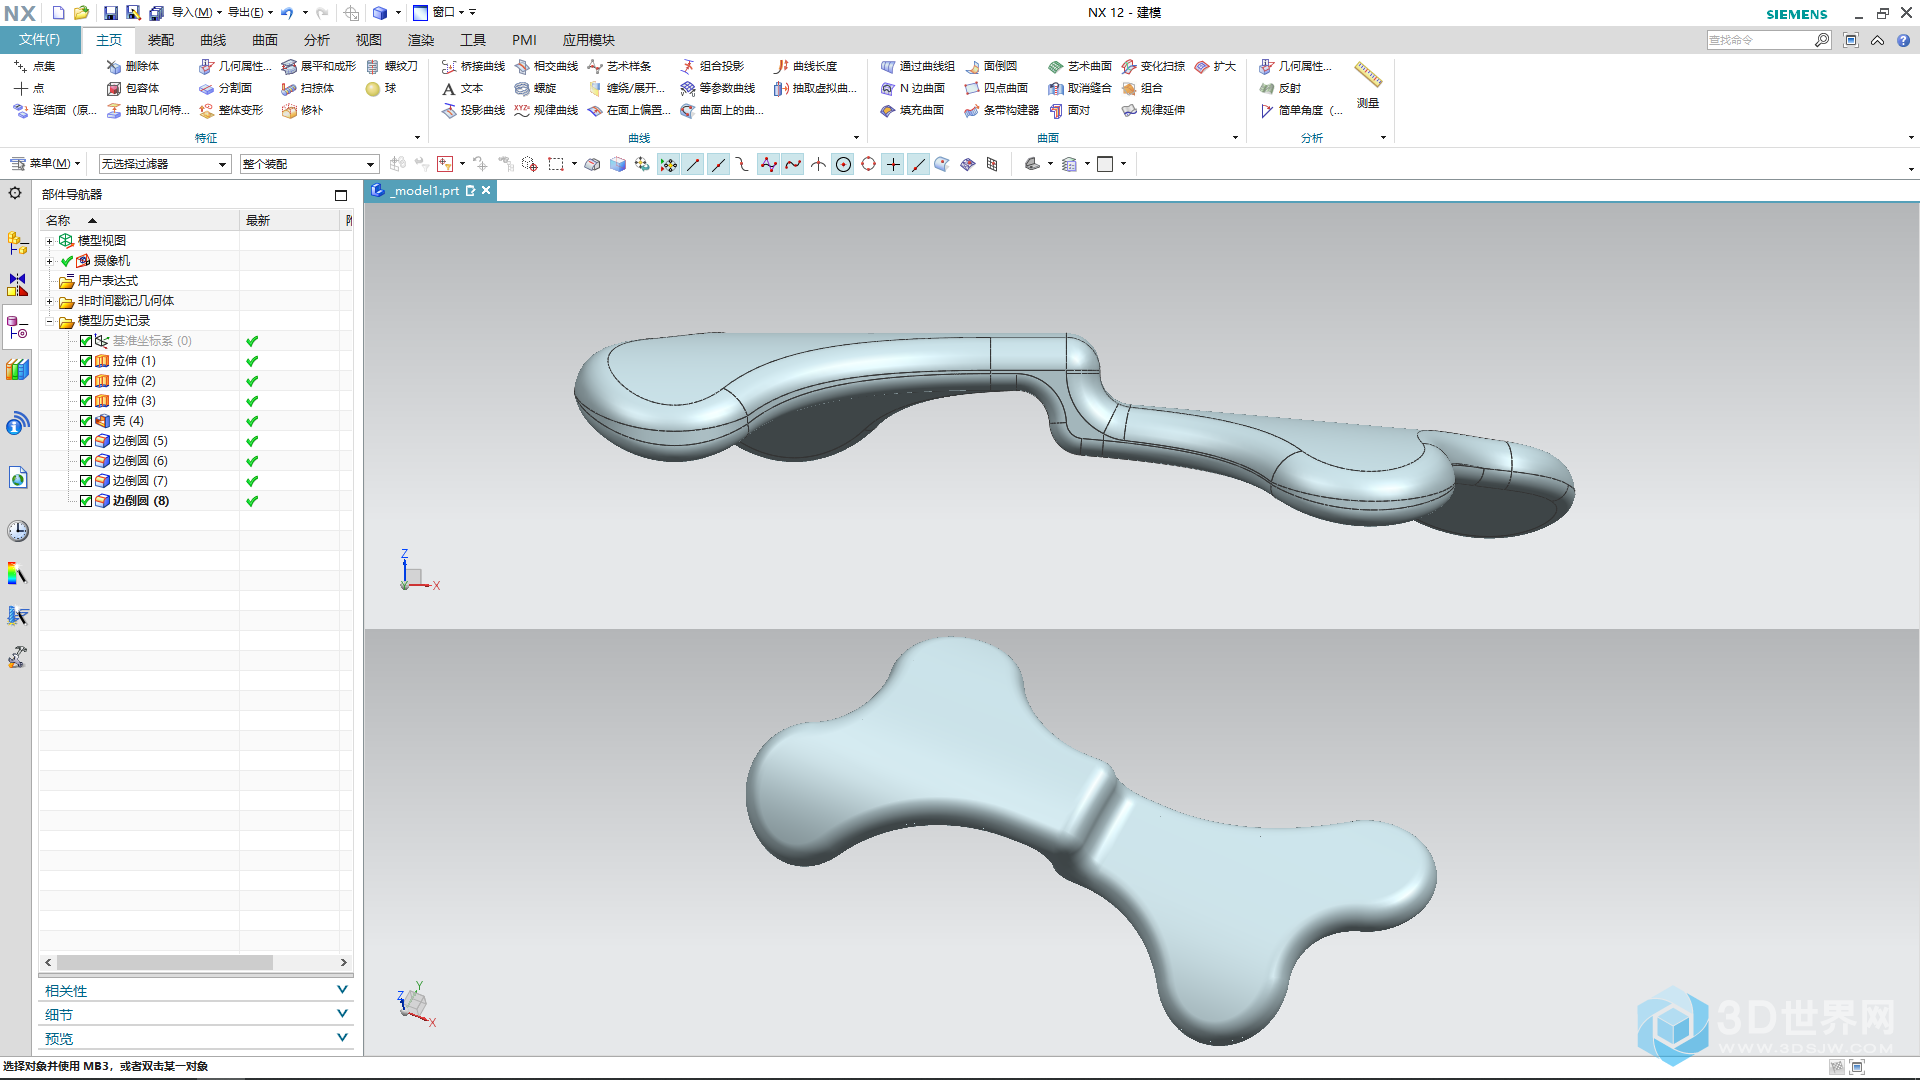The width and height of the screenshot is (1920, 1080).
Task: Click the 反射 (Reflection) analysis tool
Action: (1281, 88)
